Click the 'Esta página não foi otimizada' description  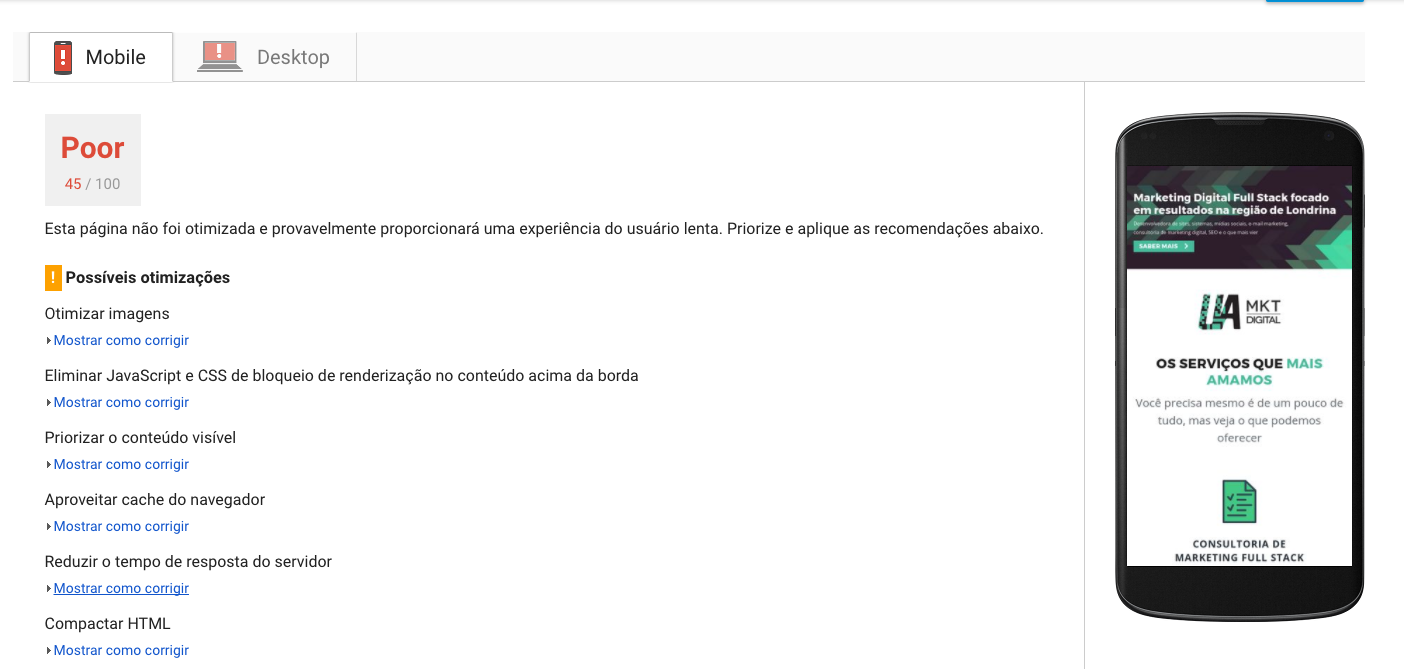[x=544, y=229]
